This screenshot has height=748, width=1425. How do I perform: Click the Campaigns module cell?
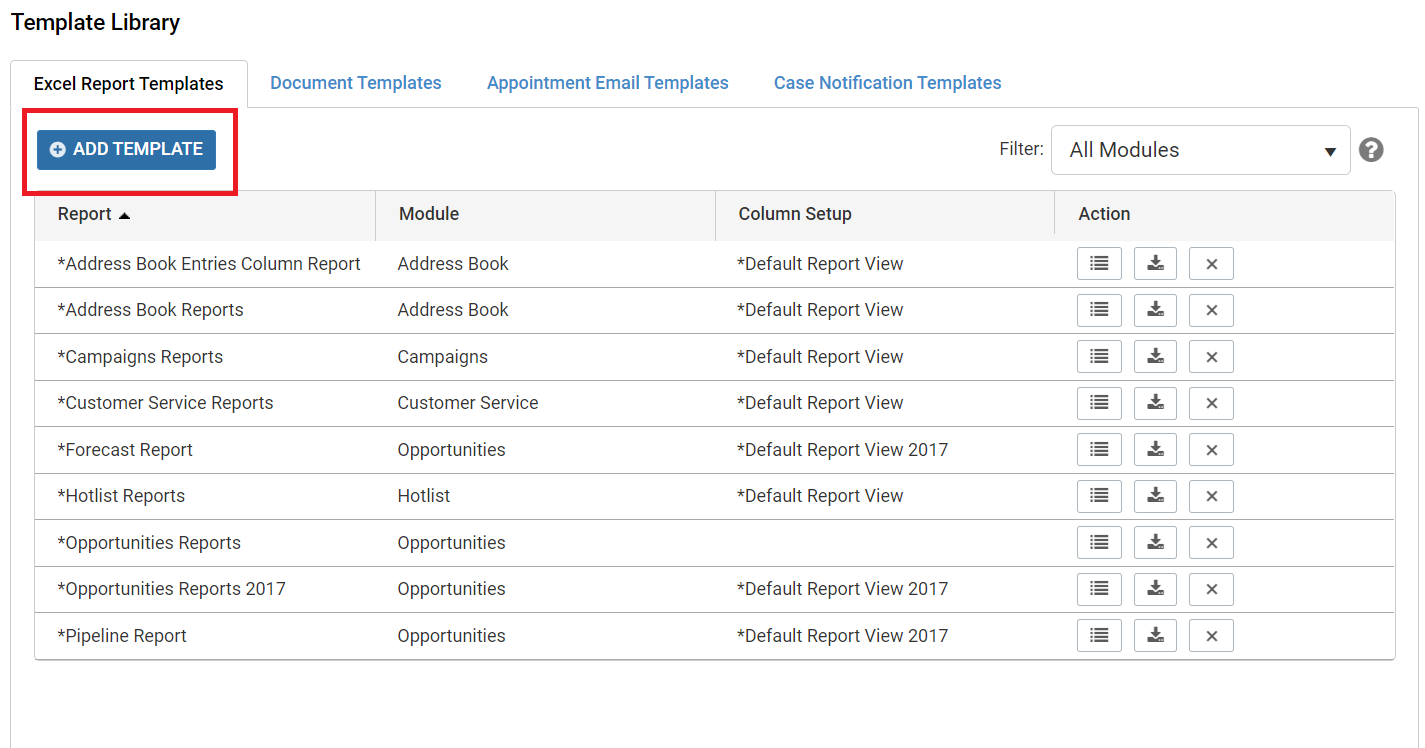pos(443,357)
